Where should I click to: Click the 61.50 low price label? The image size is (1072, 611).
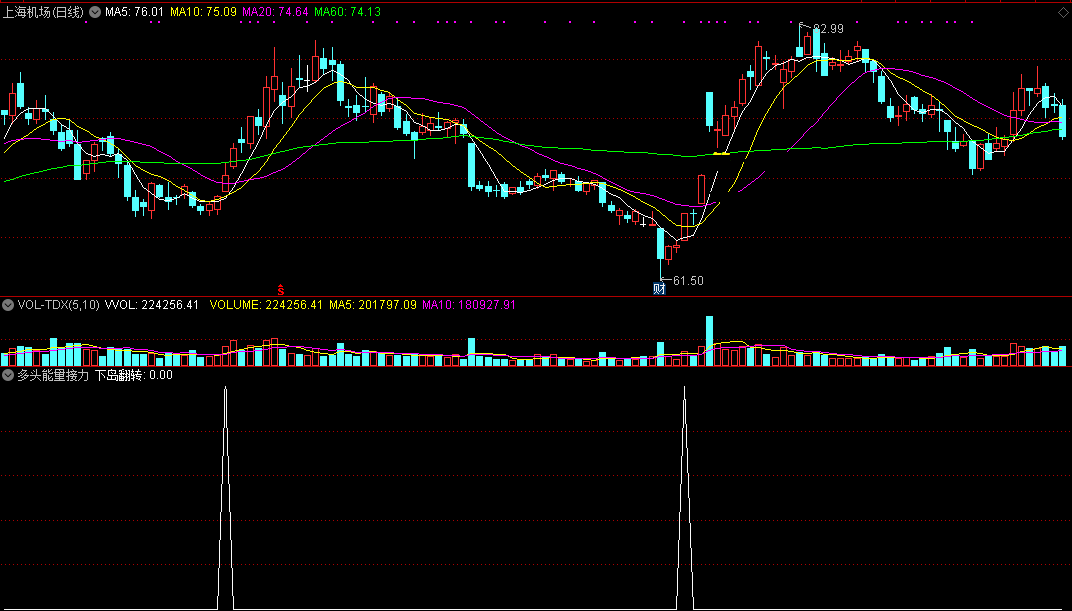pos(688,281)
